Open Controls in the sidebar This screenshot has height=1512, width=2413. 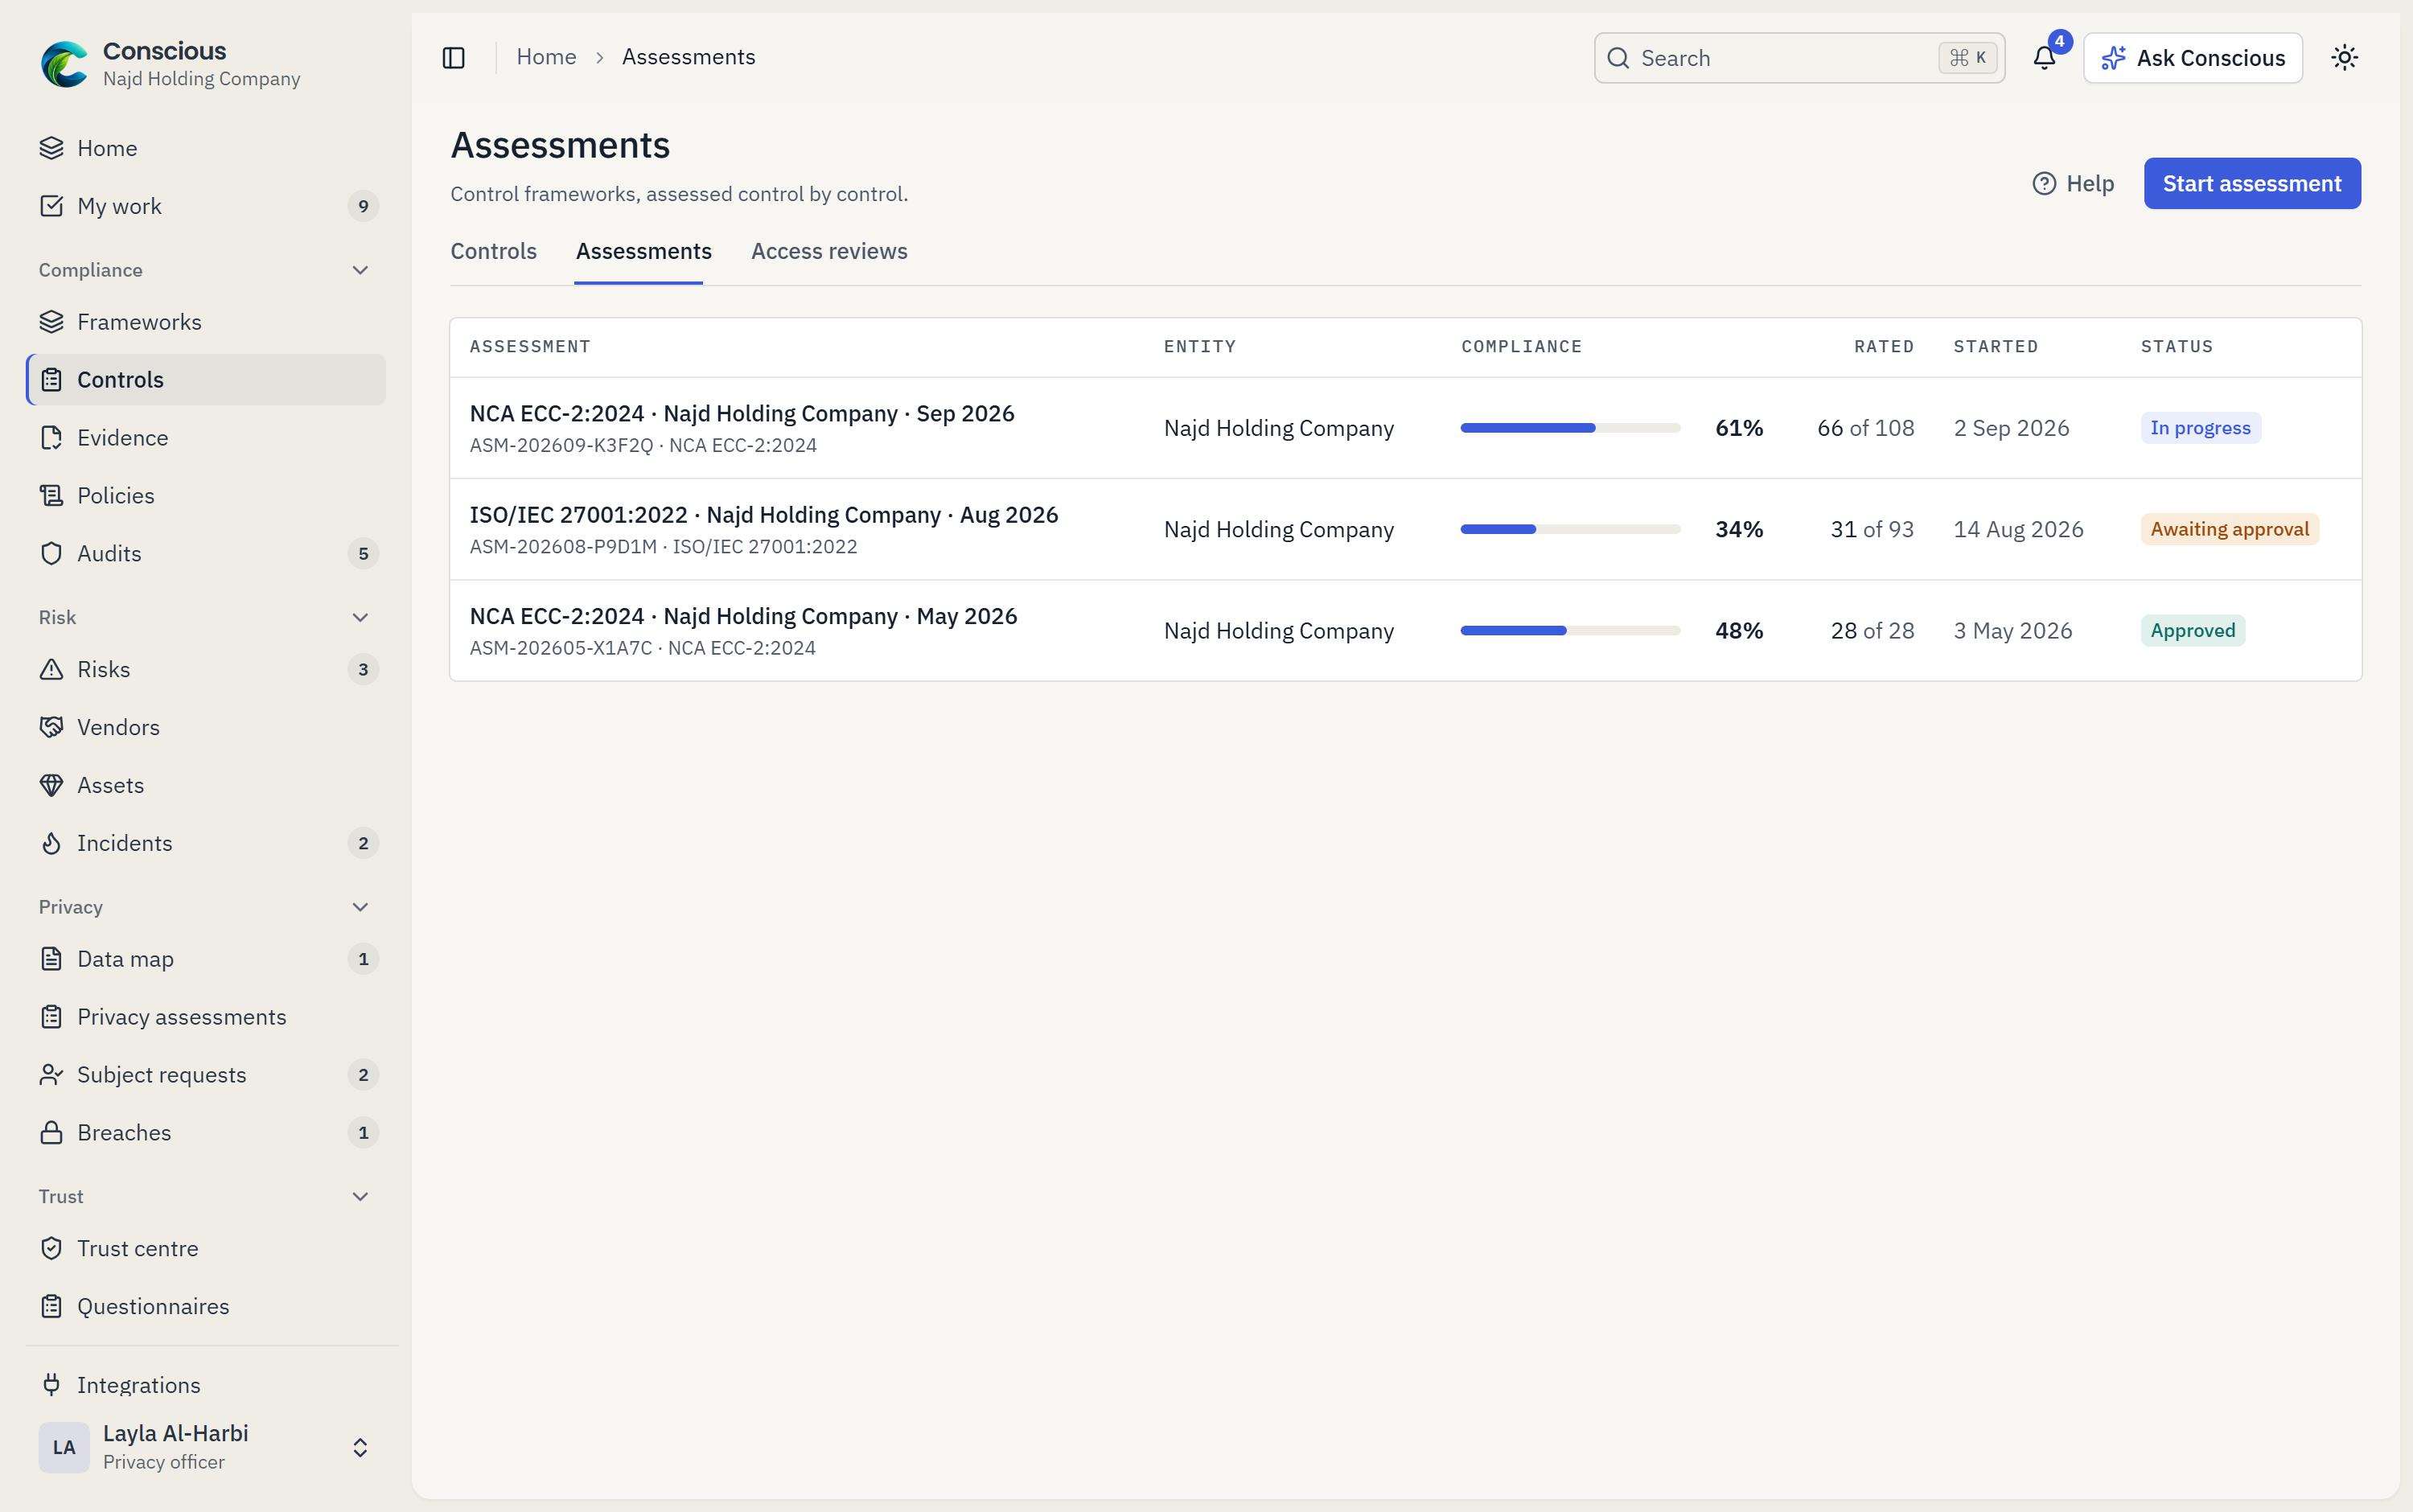(206, 380)
